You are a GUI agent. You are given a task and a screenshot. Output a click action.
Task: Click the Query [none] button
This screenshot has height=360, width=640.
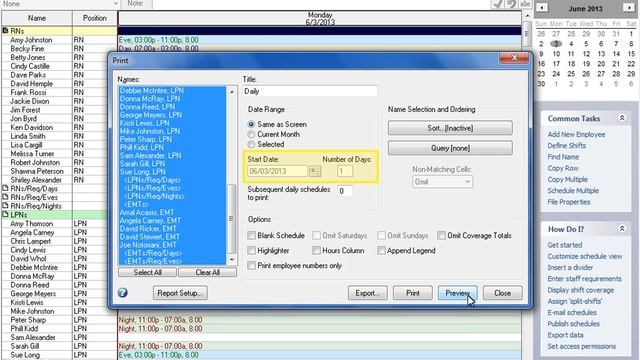(450, 148)
